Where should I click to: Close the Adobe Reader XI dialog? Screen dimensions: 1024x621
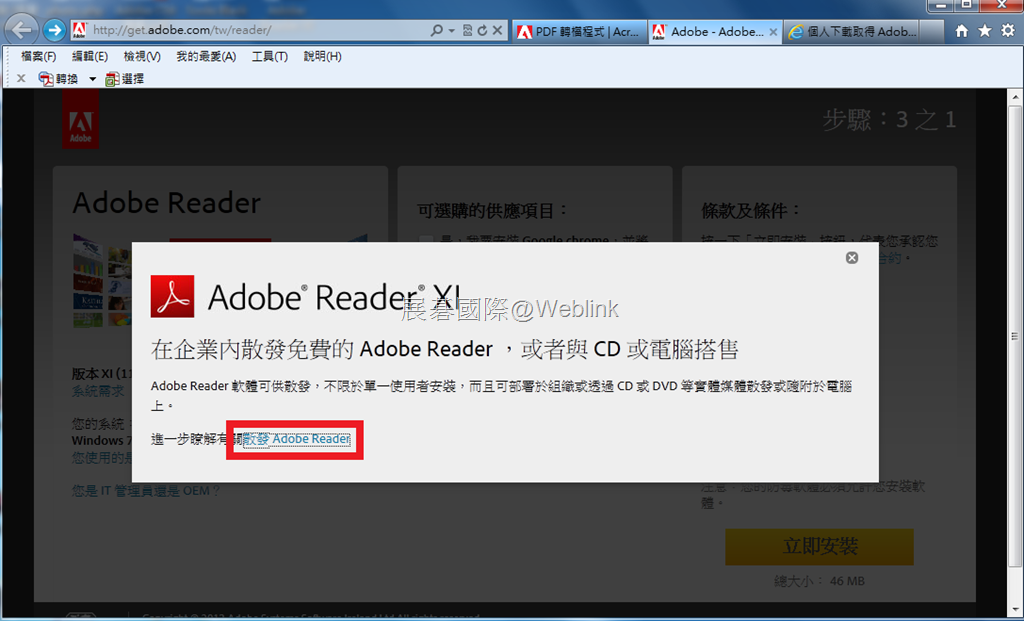coord(852,258)
